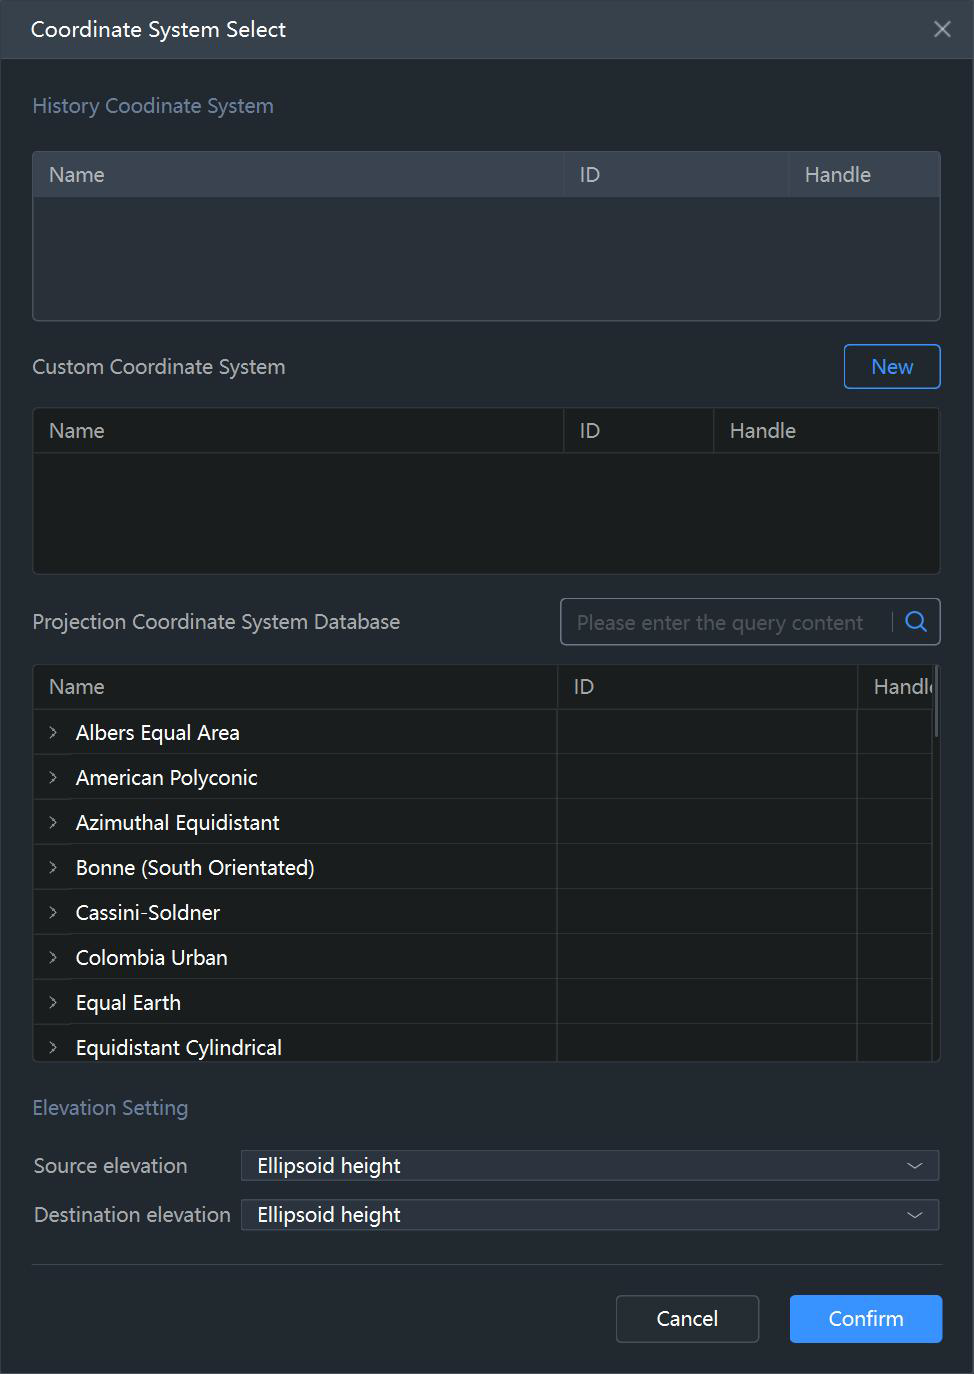The height and width of the screenshot is (1374, 974).
Task: Expand the Bonne (South Orientated) group
Action: pyautogui.click(x=53, y=867)
